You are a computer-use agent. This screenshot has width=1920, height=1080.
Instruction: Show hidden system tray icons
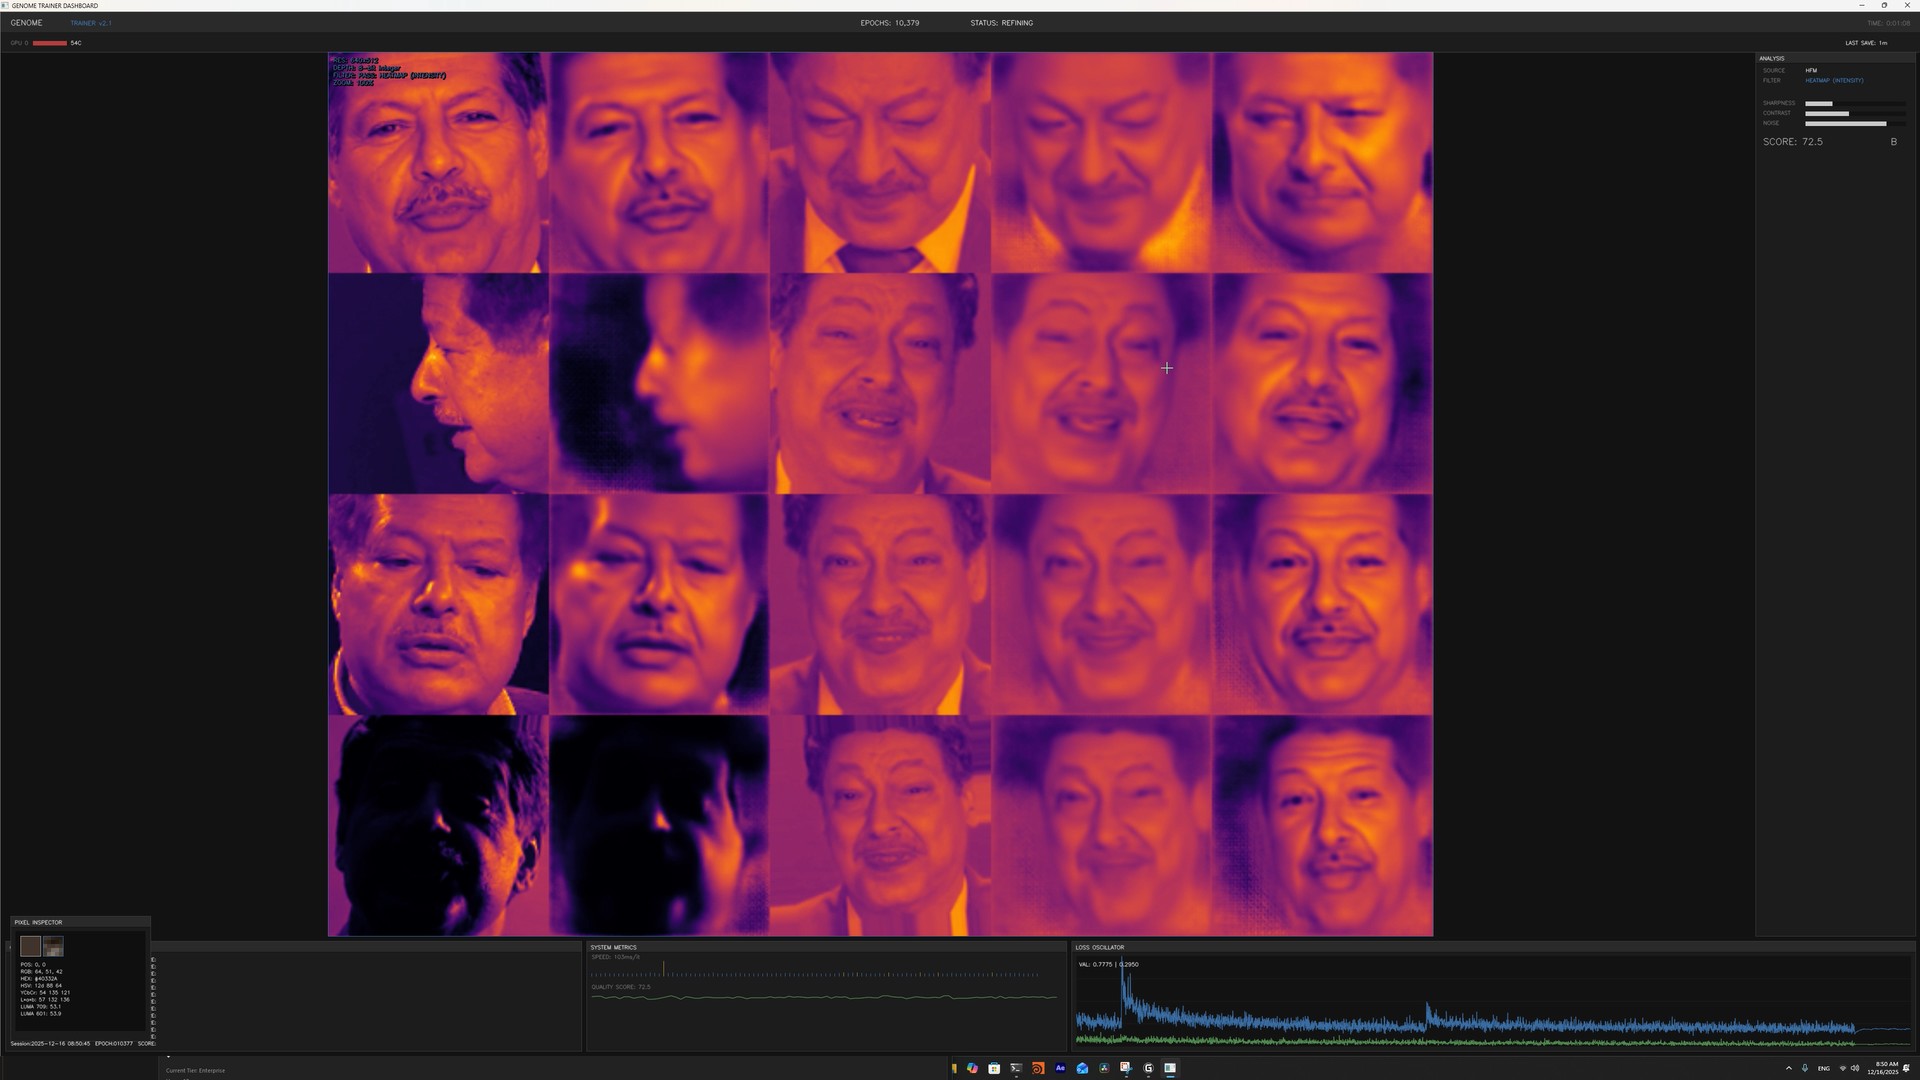1789,1068
